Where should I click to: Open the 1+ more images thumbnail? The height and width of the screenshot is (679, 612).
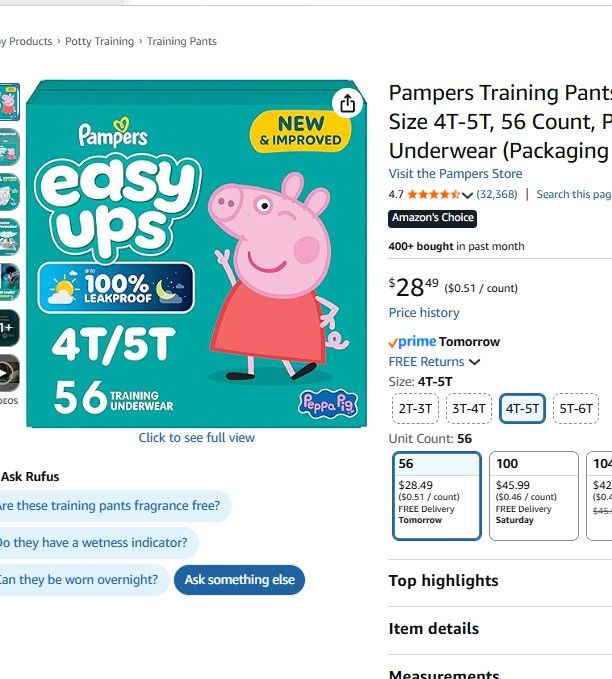click(9, 328)
